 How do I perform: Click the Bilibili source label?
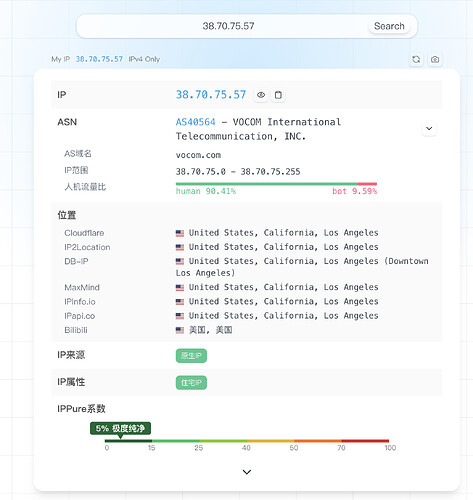click(76, 330)
